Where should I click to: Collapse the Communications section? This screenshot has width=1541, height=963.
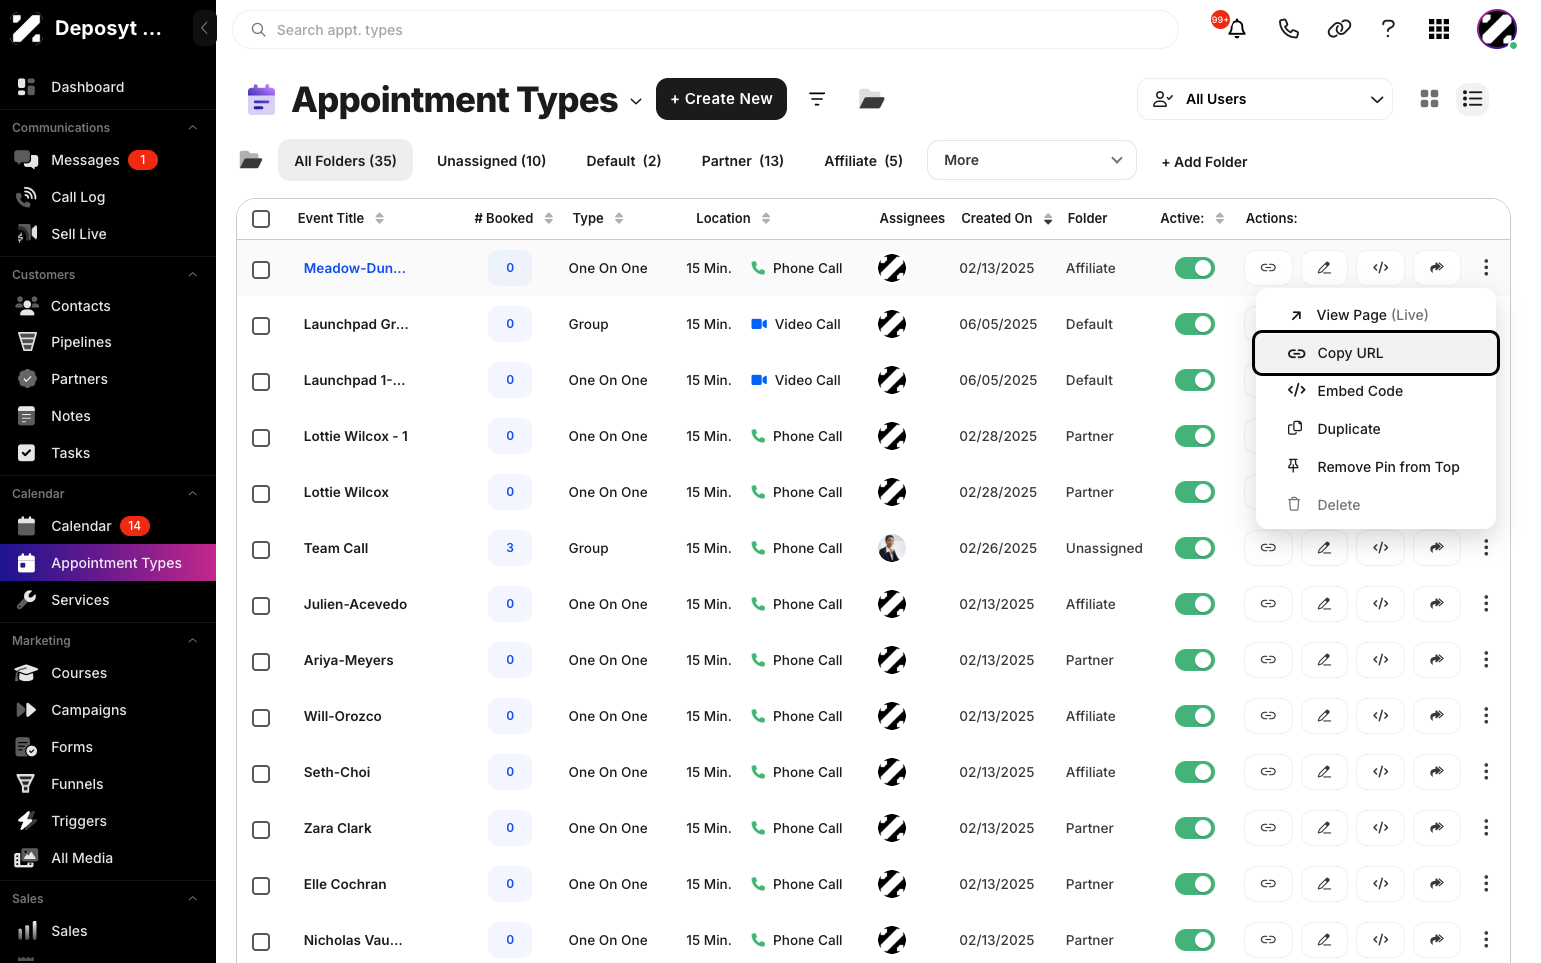click(193, 128)
